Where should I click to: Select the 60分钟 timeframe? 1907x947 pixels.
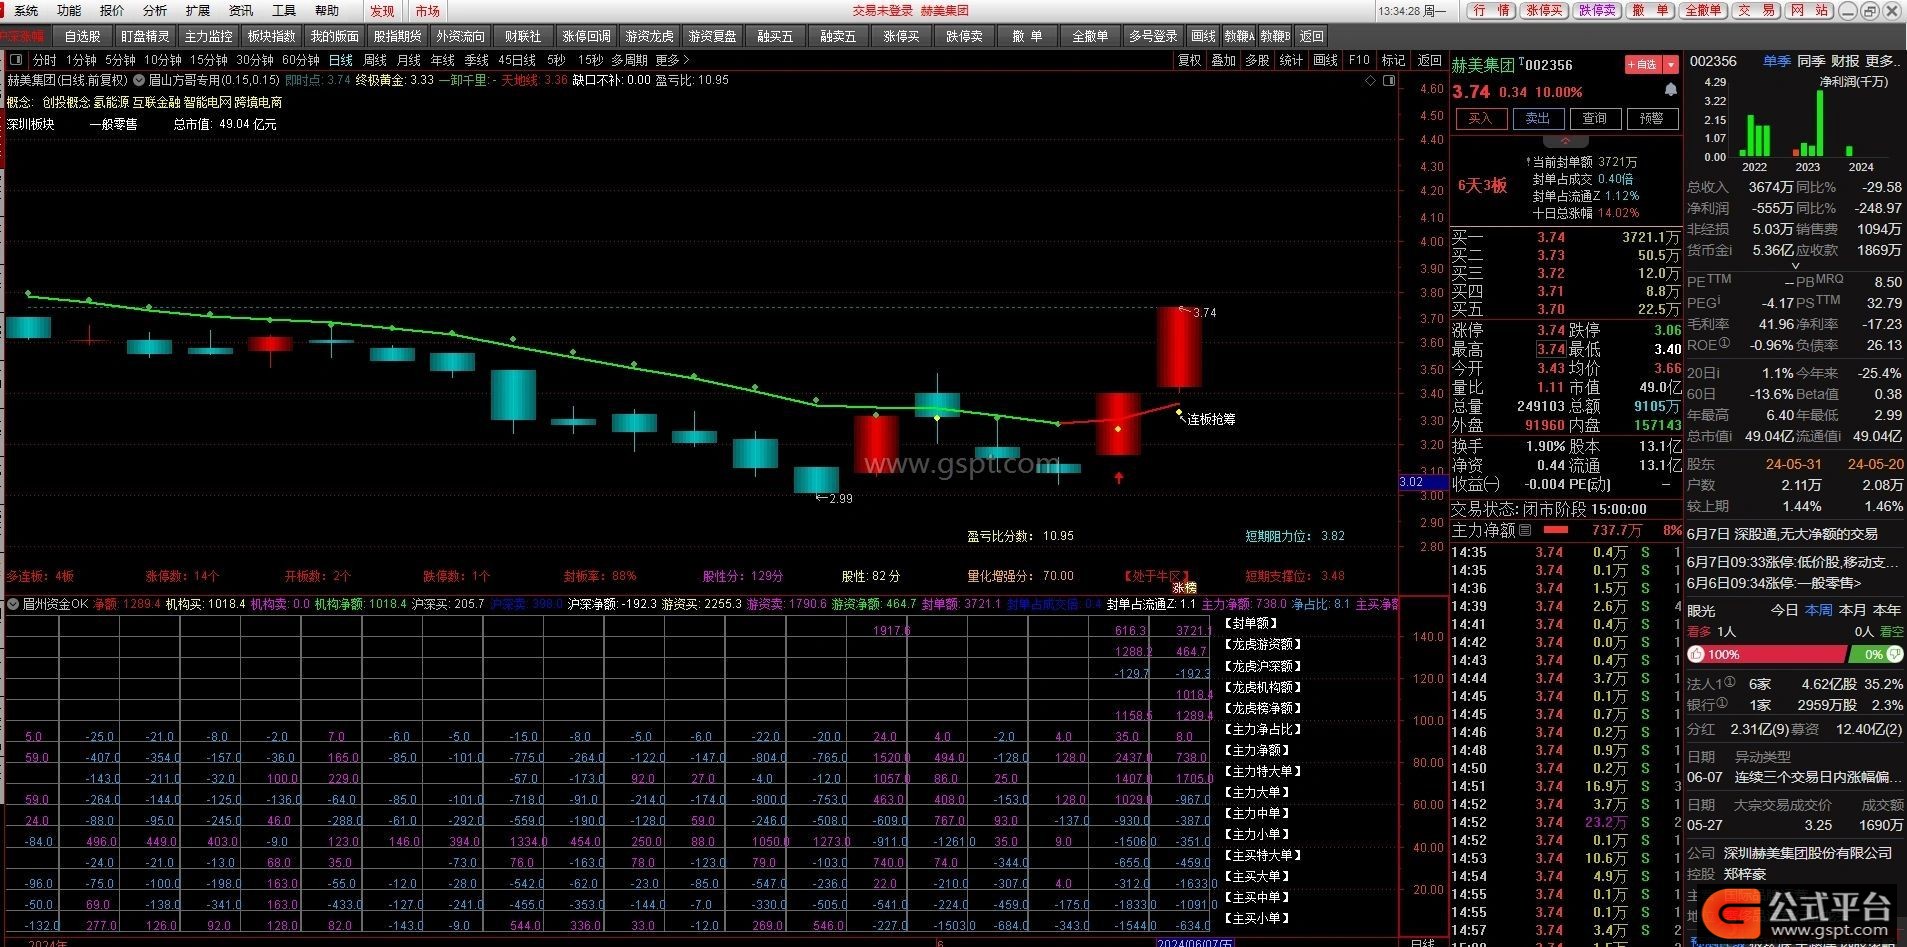point(300,60)
